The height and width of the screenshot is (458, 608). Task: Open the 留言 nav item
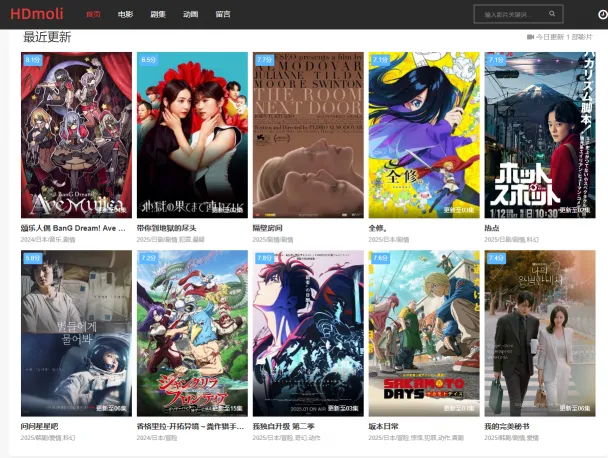coord(223,14)
